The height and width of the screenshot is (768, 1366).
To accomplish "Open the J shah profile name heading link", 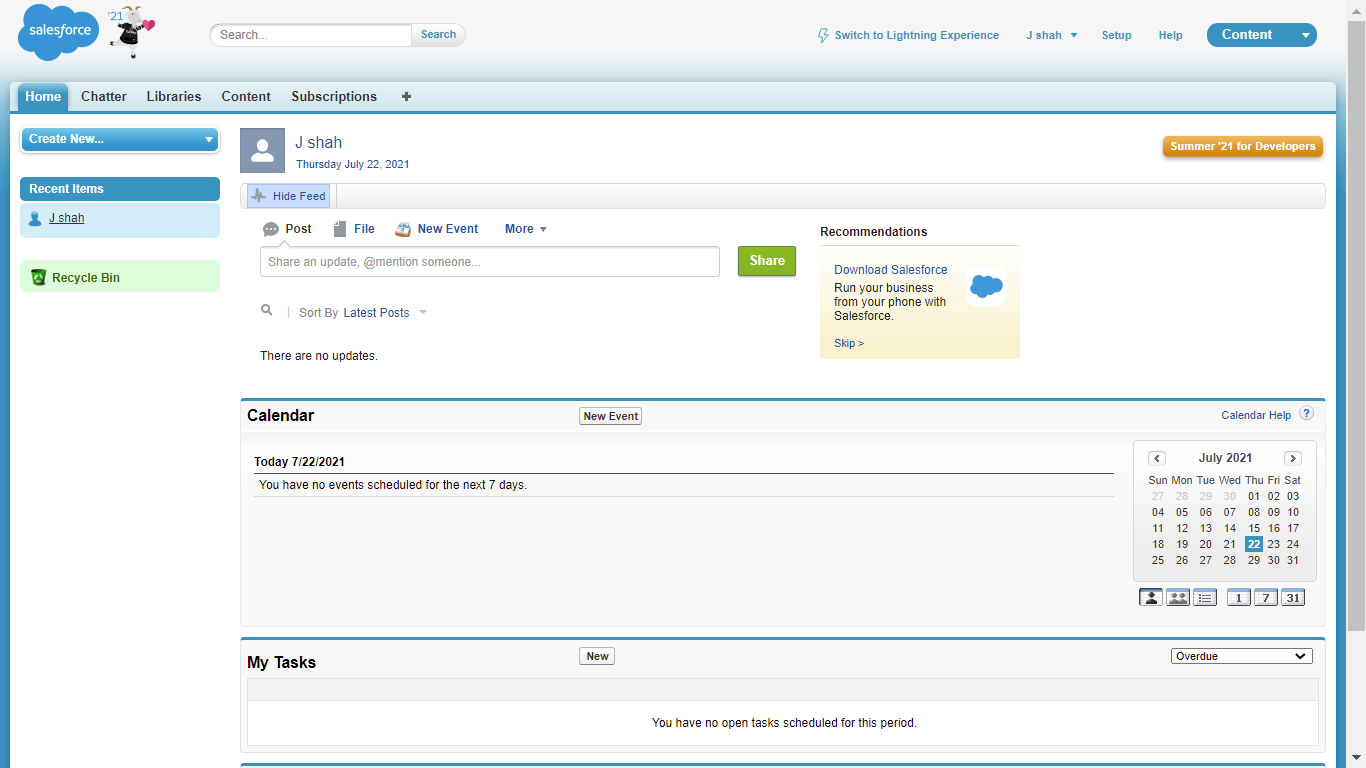I will tap(319, 142).
